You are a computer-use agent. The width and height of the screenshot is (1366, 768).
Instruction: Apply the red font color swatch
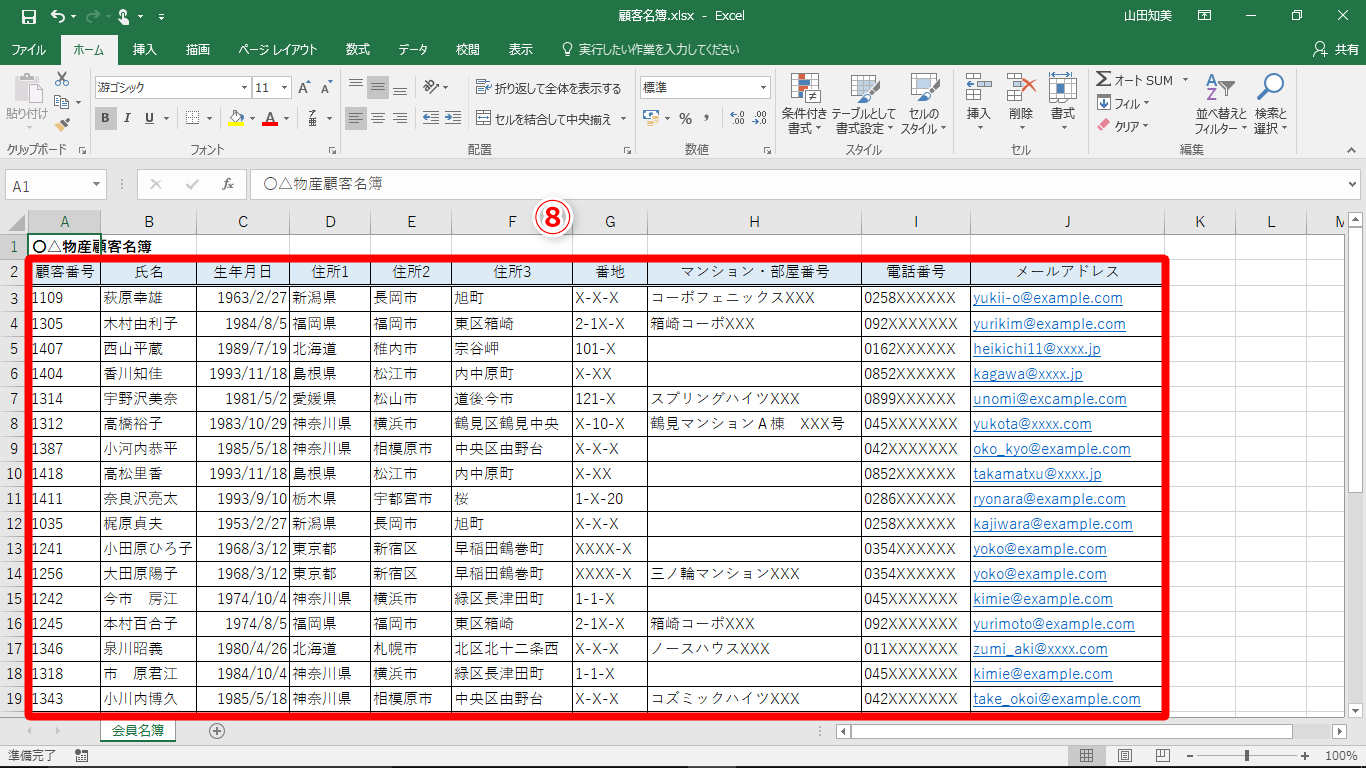click(269, 118)
